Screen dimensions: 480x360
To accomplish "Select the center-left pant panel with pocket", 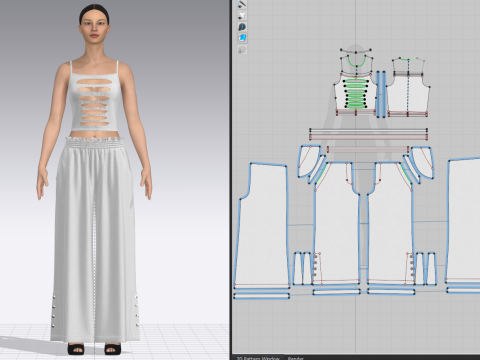I will click(x=337, y=223).
